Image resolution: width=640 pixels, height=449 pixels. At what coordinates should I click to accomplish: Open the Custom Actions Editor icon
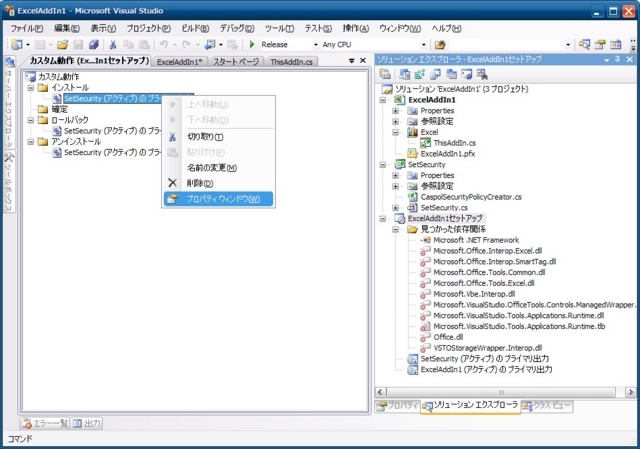click(x=467, y=74)
